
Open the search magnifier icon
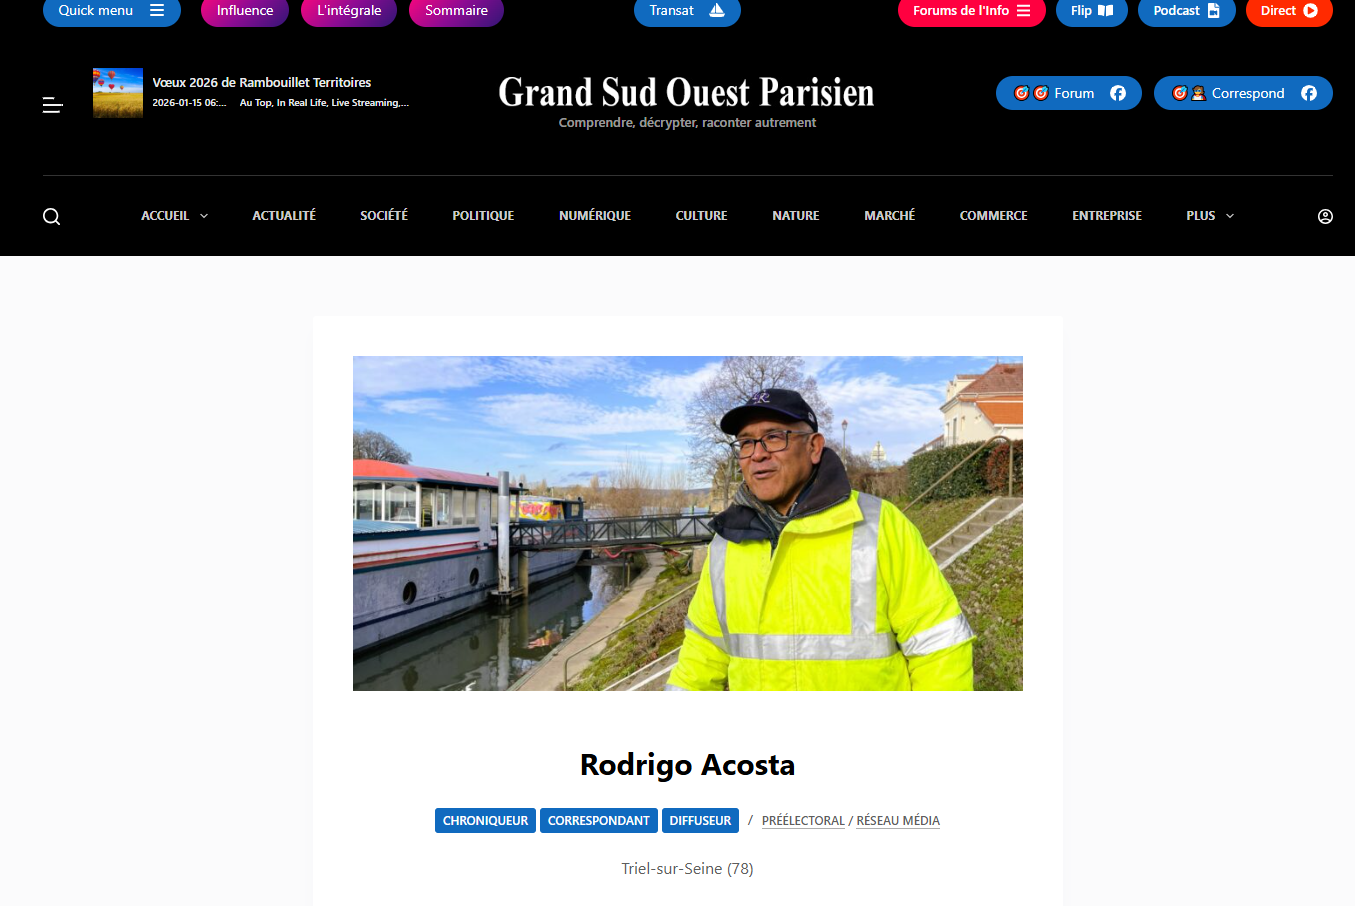coord(52,216)
